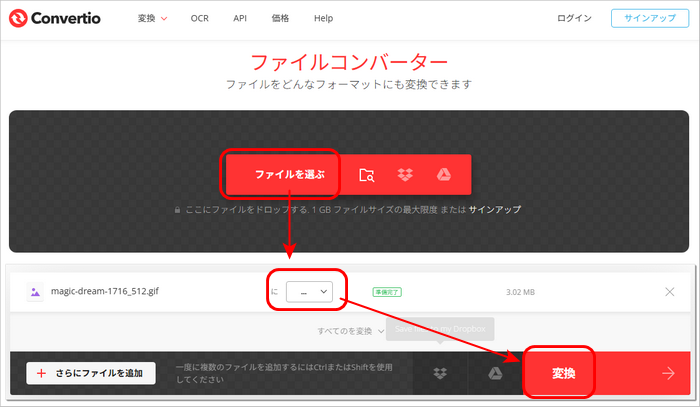Click さらにファイルを追加 button
Image resolution: width=700 pixels, height=407 pixels.
(91, 373)
